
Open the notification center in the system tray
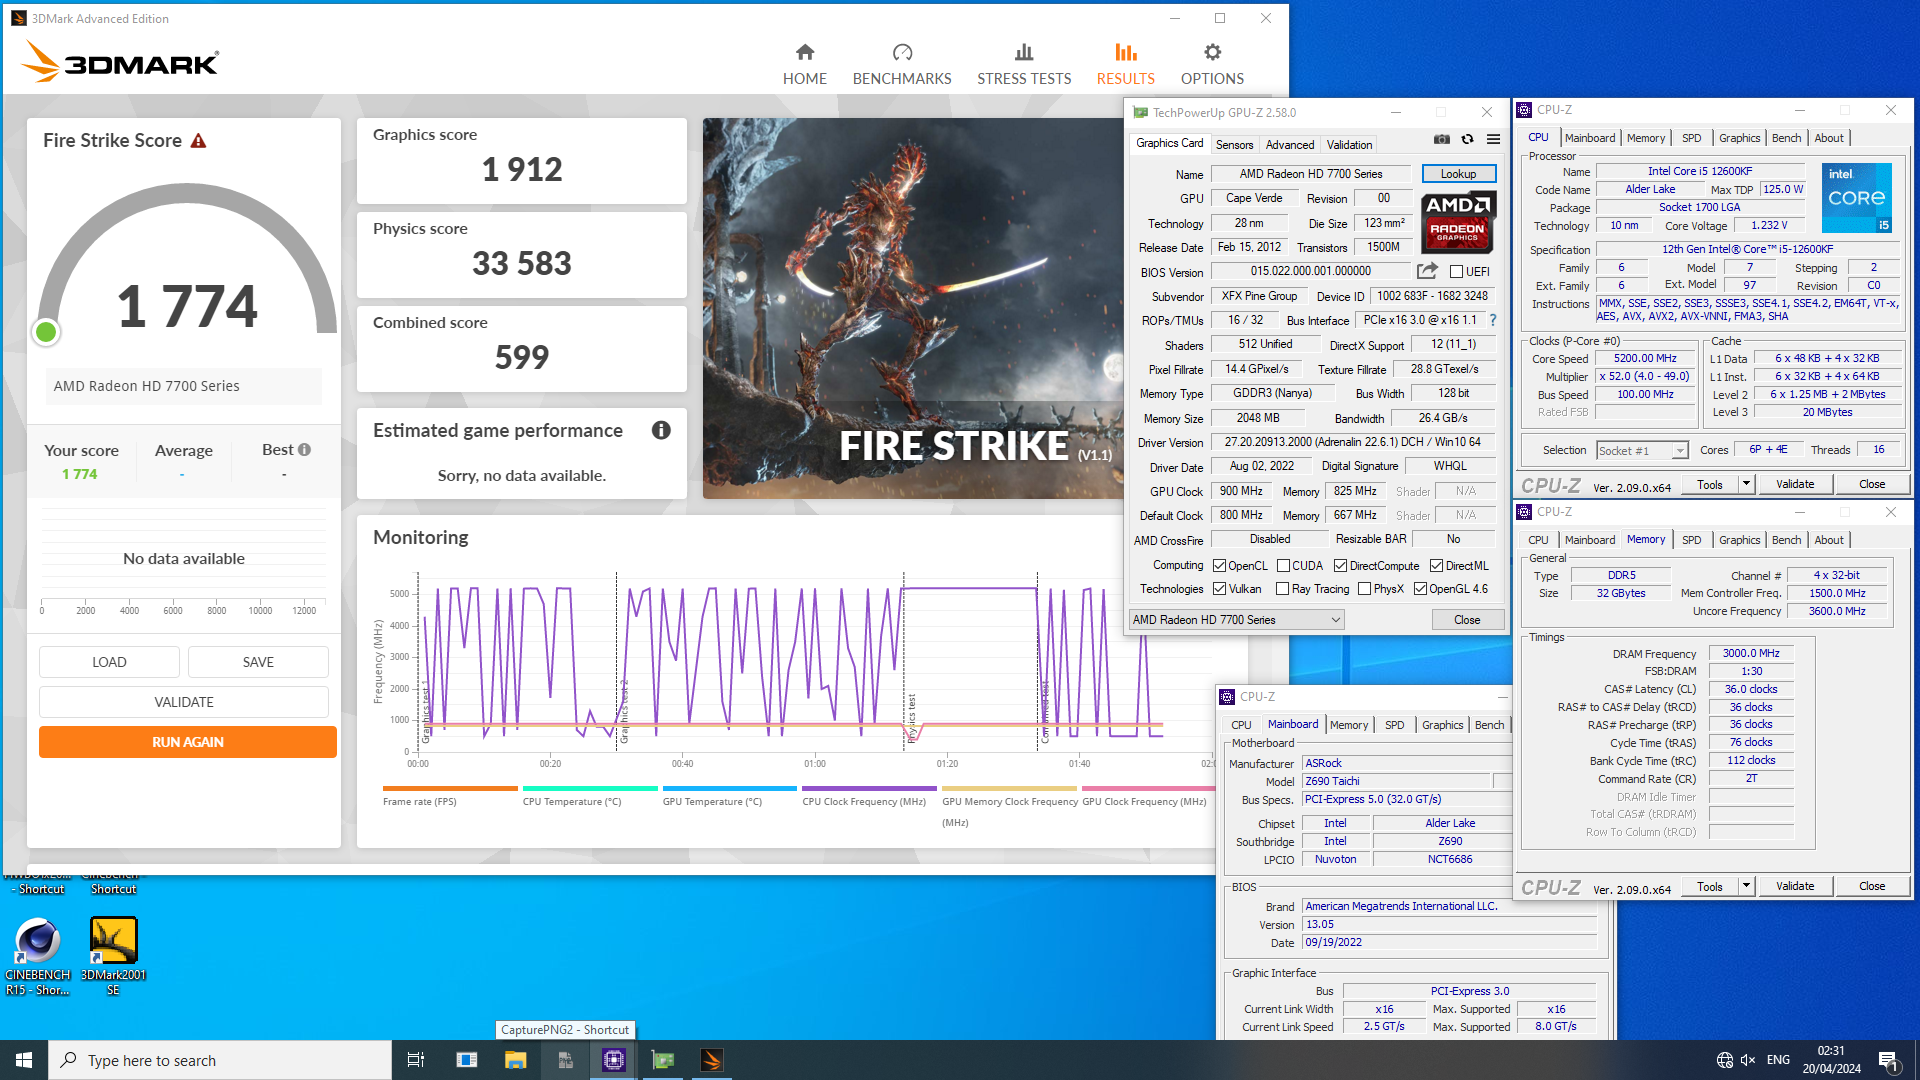tap(1888, 1060)
